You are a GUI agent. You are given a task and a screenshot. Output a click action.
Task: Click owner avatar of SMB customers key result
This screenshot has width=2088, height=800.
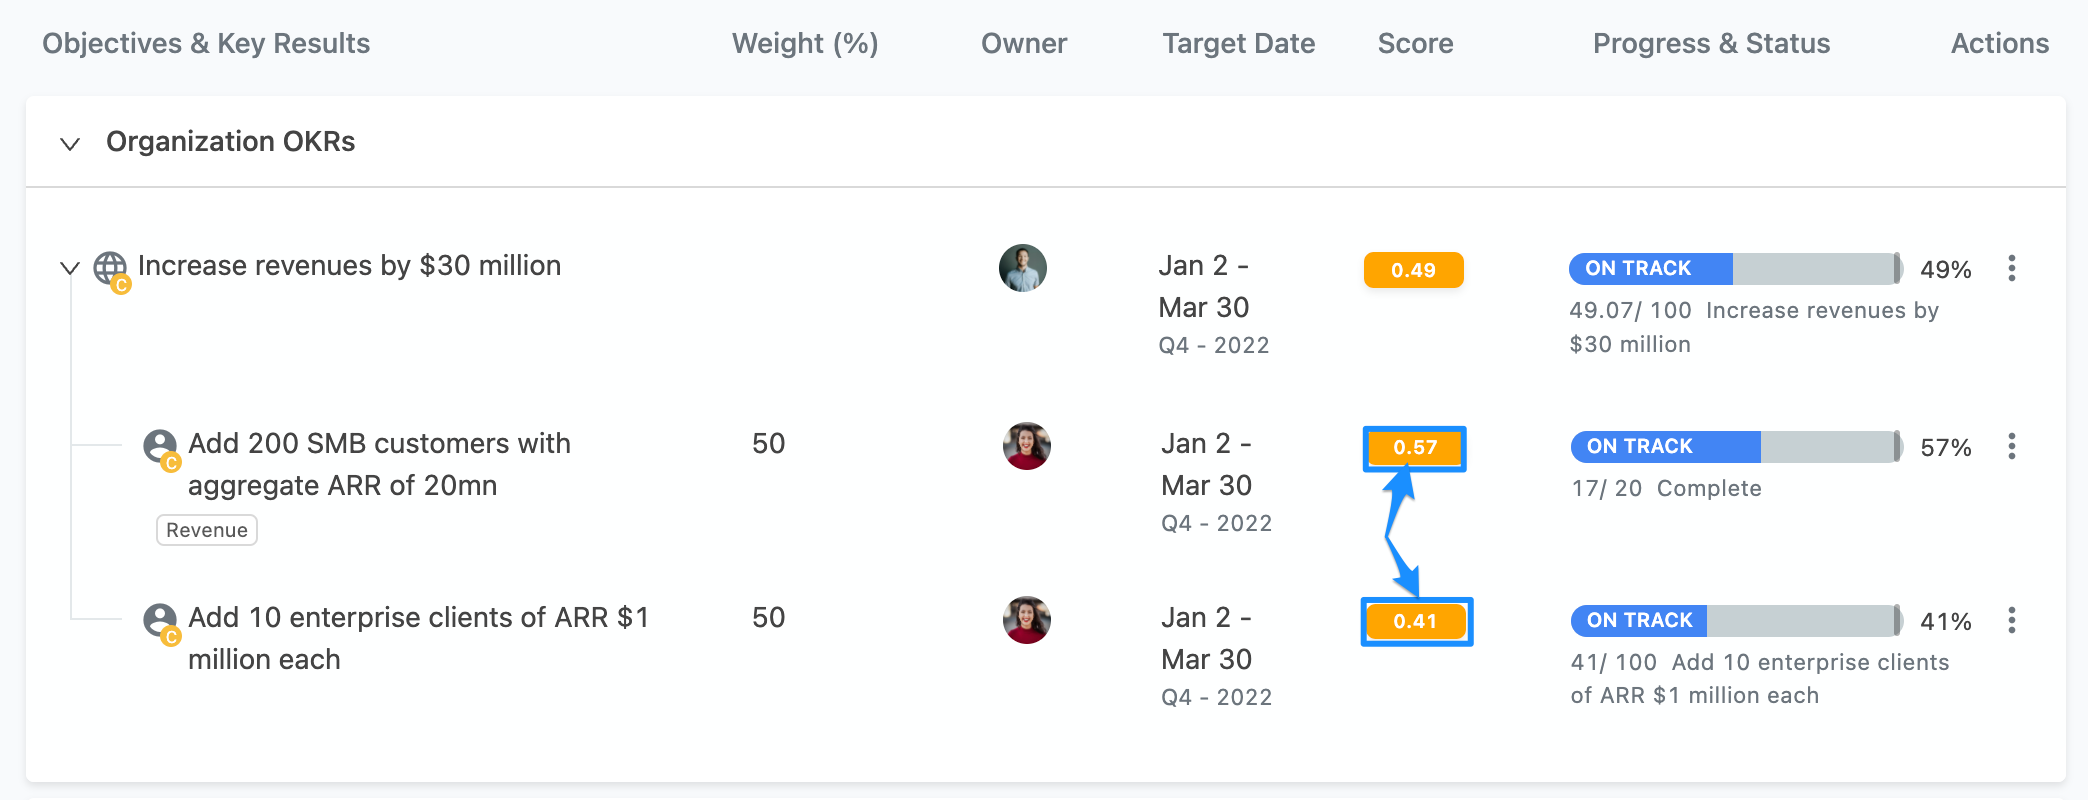point(1027,446)
